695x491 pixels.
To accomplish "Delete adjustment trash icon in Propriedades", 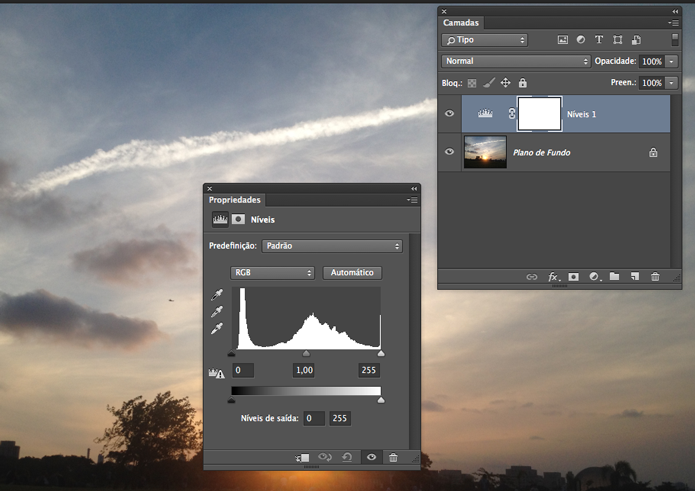I will 393,457.
